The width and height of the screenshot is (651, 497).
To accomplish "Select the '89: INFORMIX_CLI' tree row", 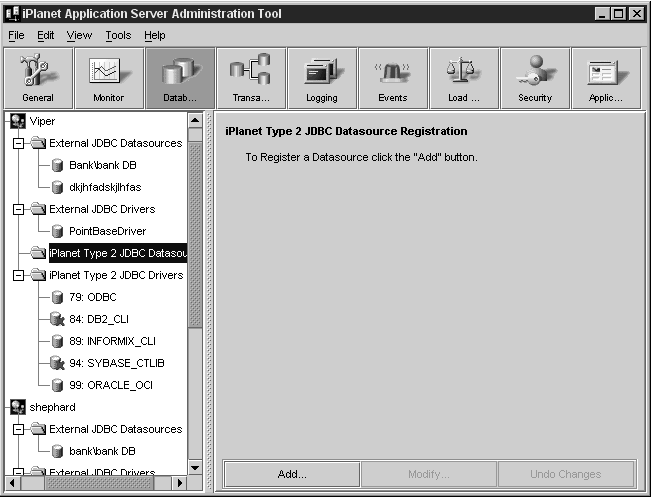I will pyautogui.click(x=113, y=341).
